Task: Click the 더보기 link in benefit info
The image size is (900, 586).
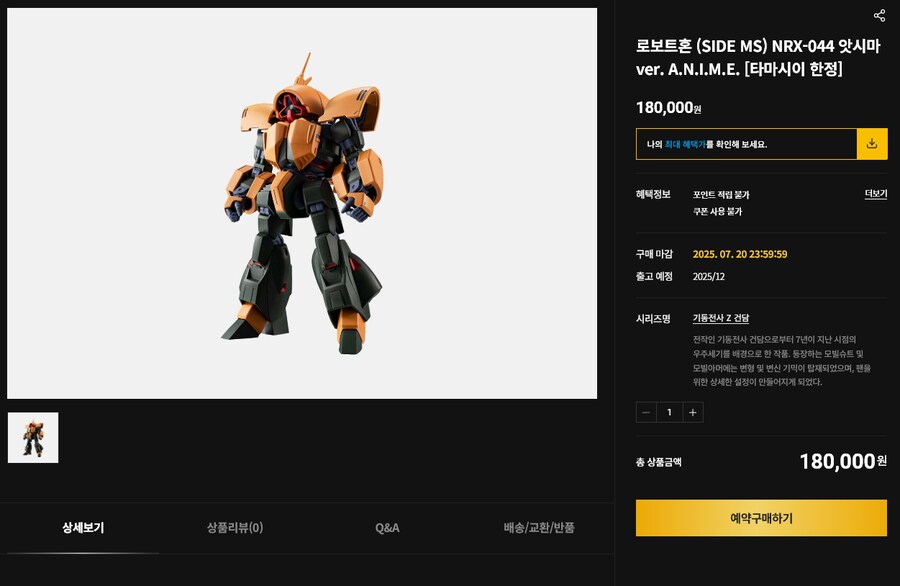Action: (x=876, y=194)
